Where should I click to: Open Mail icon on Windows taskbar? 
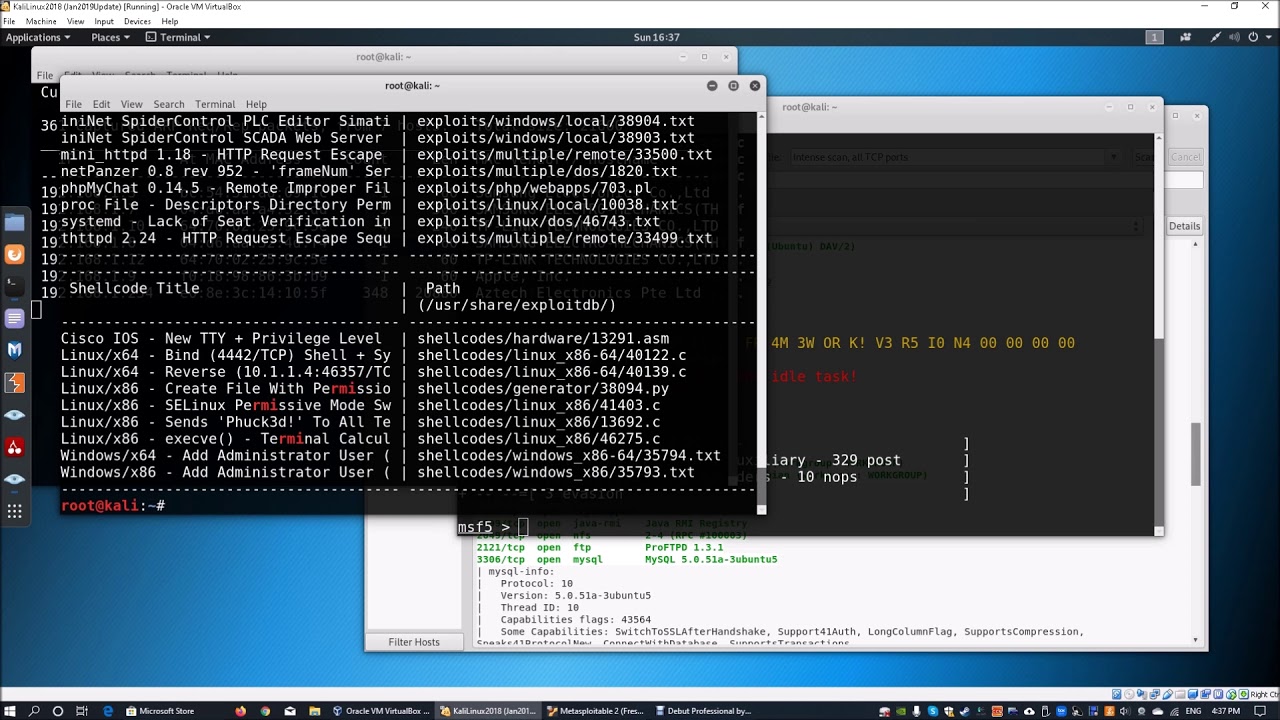[290, 711]
